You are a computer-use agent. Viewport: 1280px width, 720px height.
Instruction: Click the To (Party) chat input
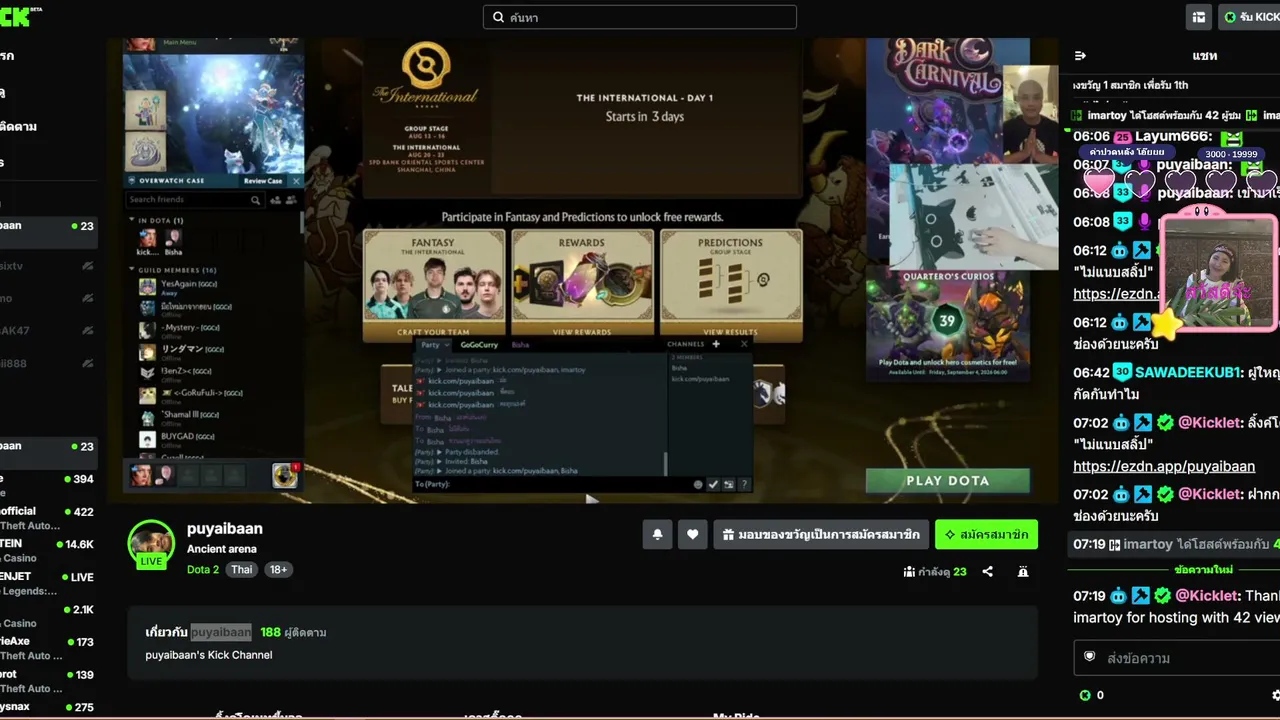coord(553,484)
